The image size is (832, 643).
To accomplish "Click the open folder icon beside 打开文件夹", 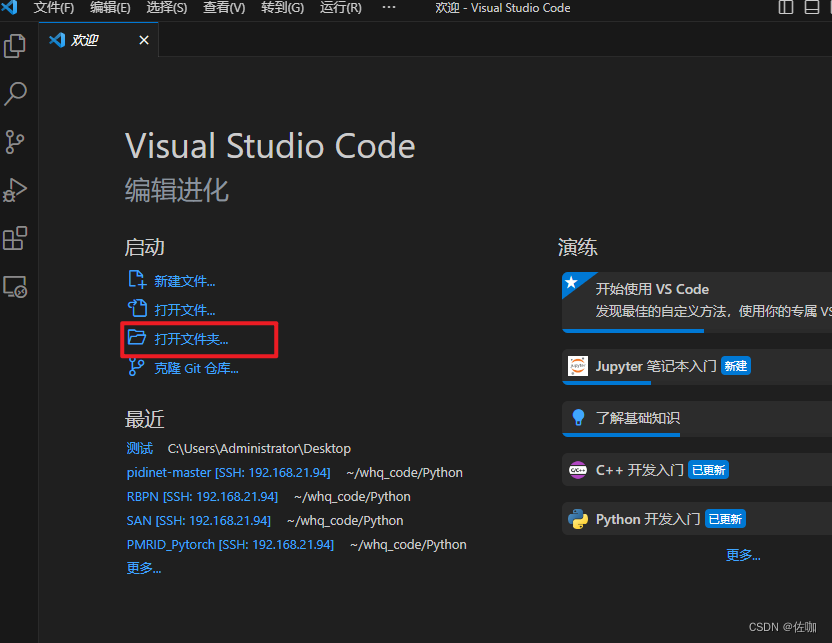I will [137, 337].
